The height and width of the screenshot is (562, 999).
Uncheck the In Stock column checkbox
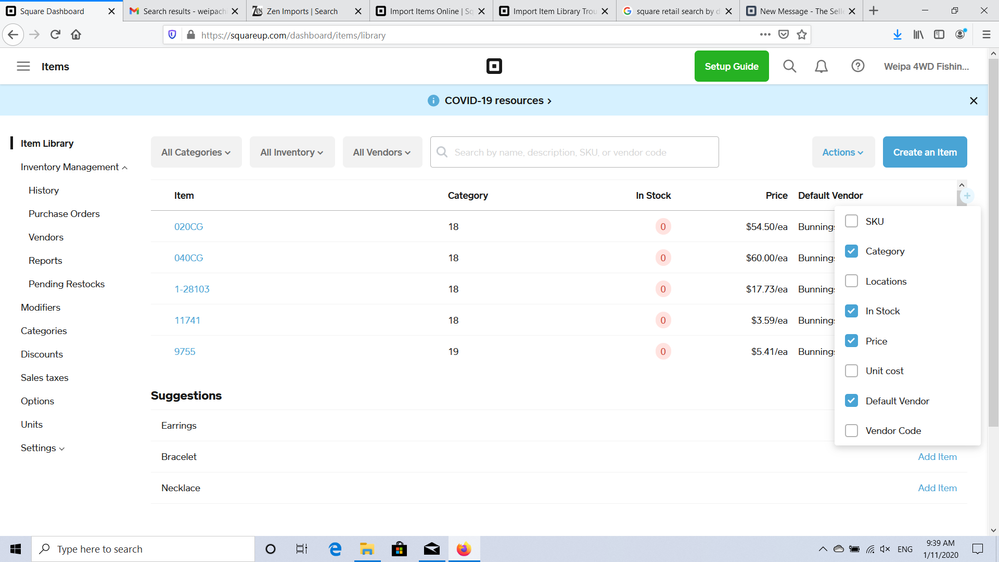(x=852, y=311)
